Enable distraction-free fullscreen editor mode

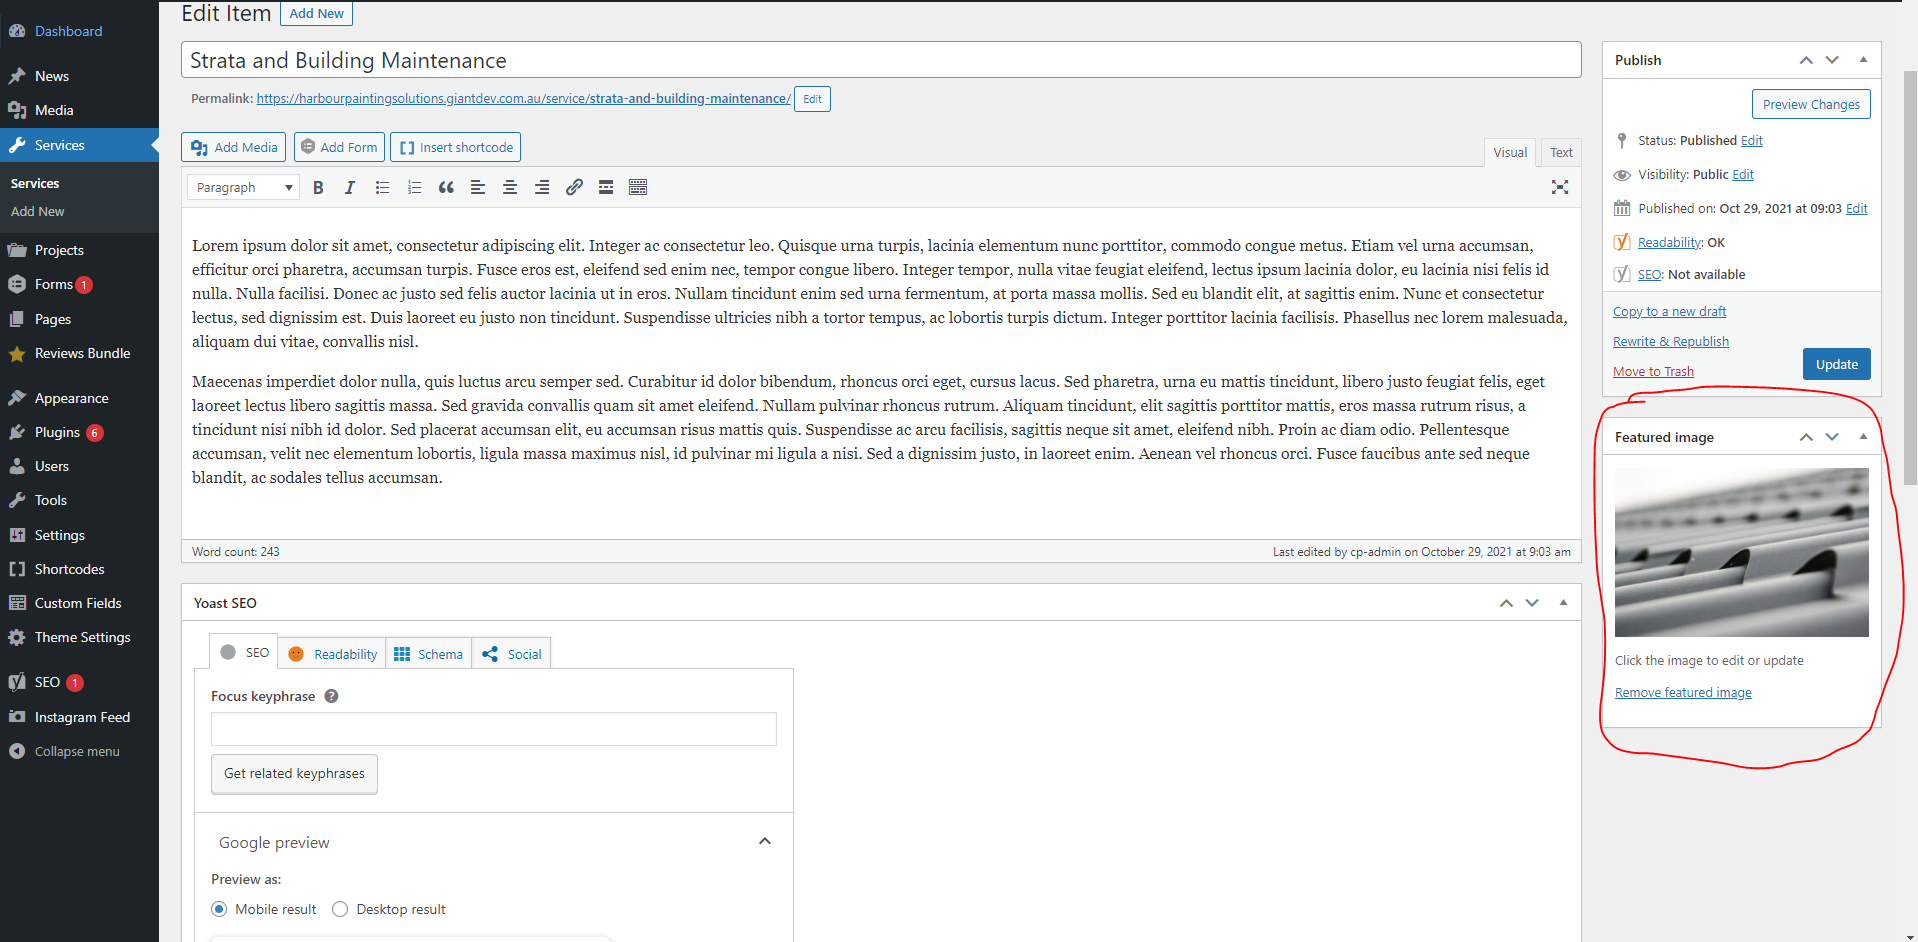pos(1559,188)
